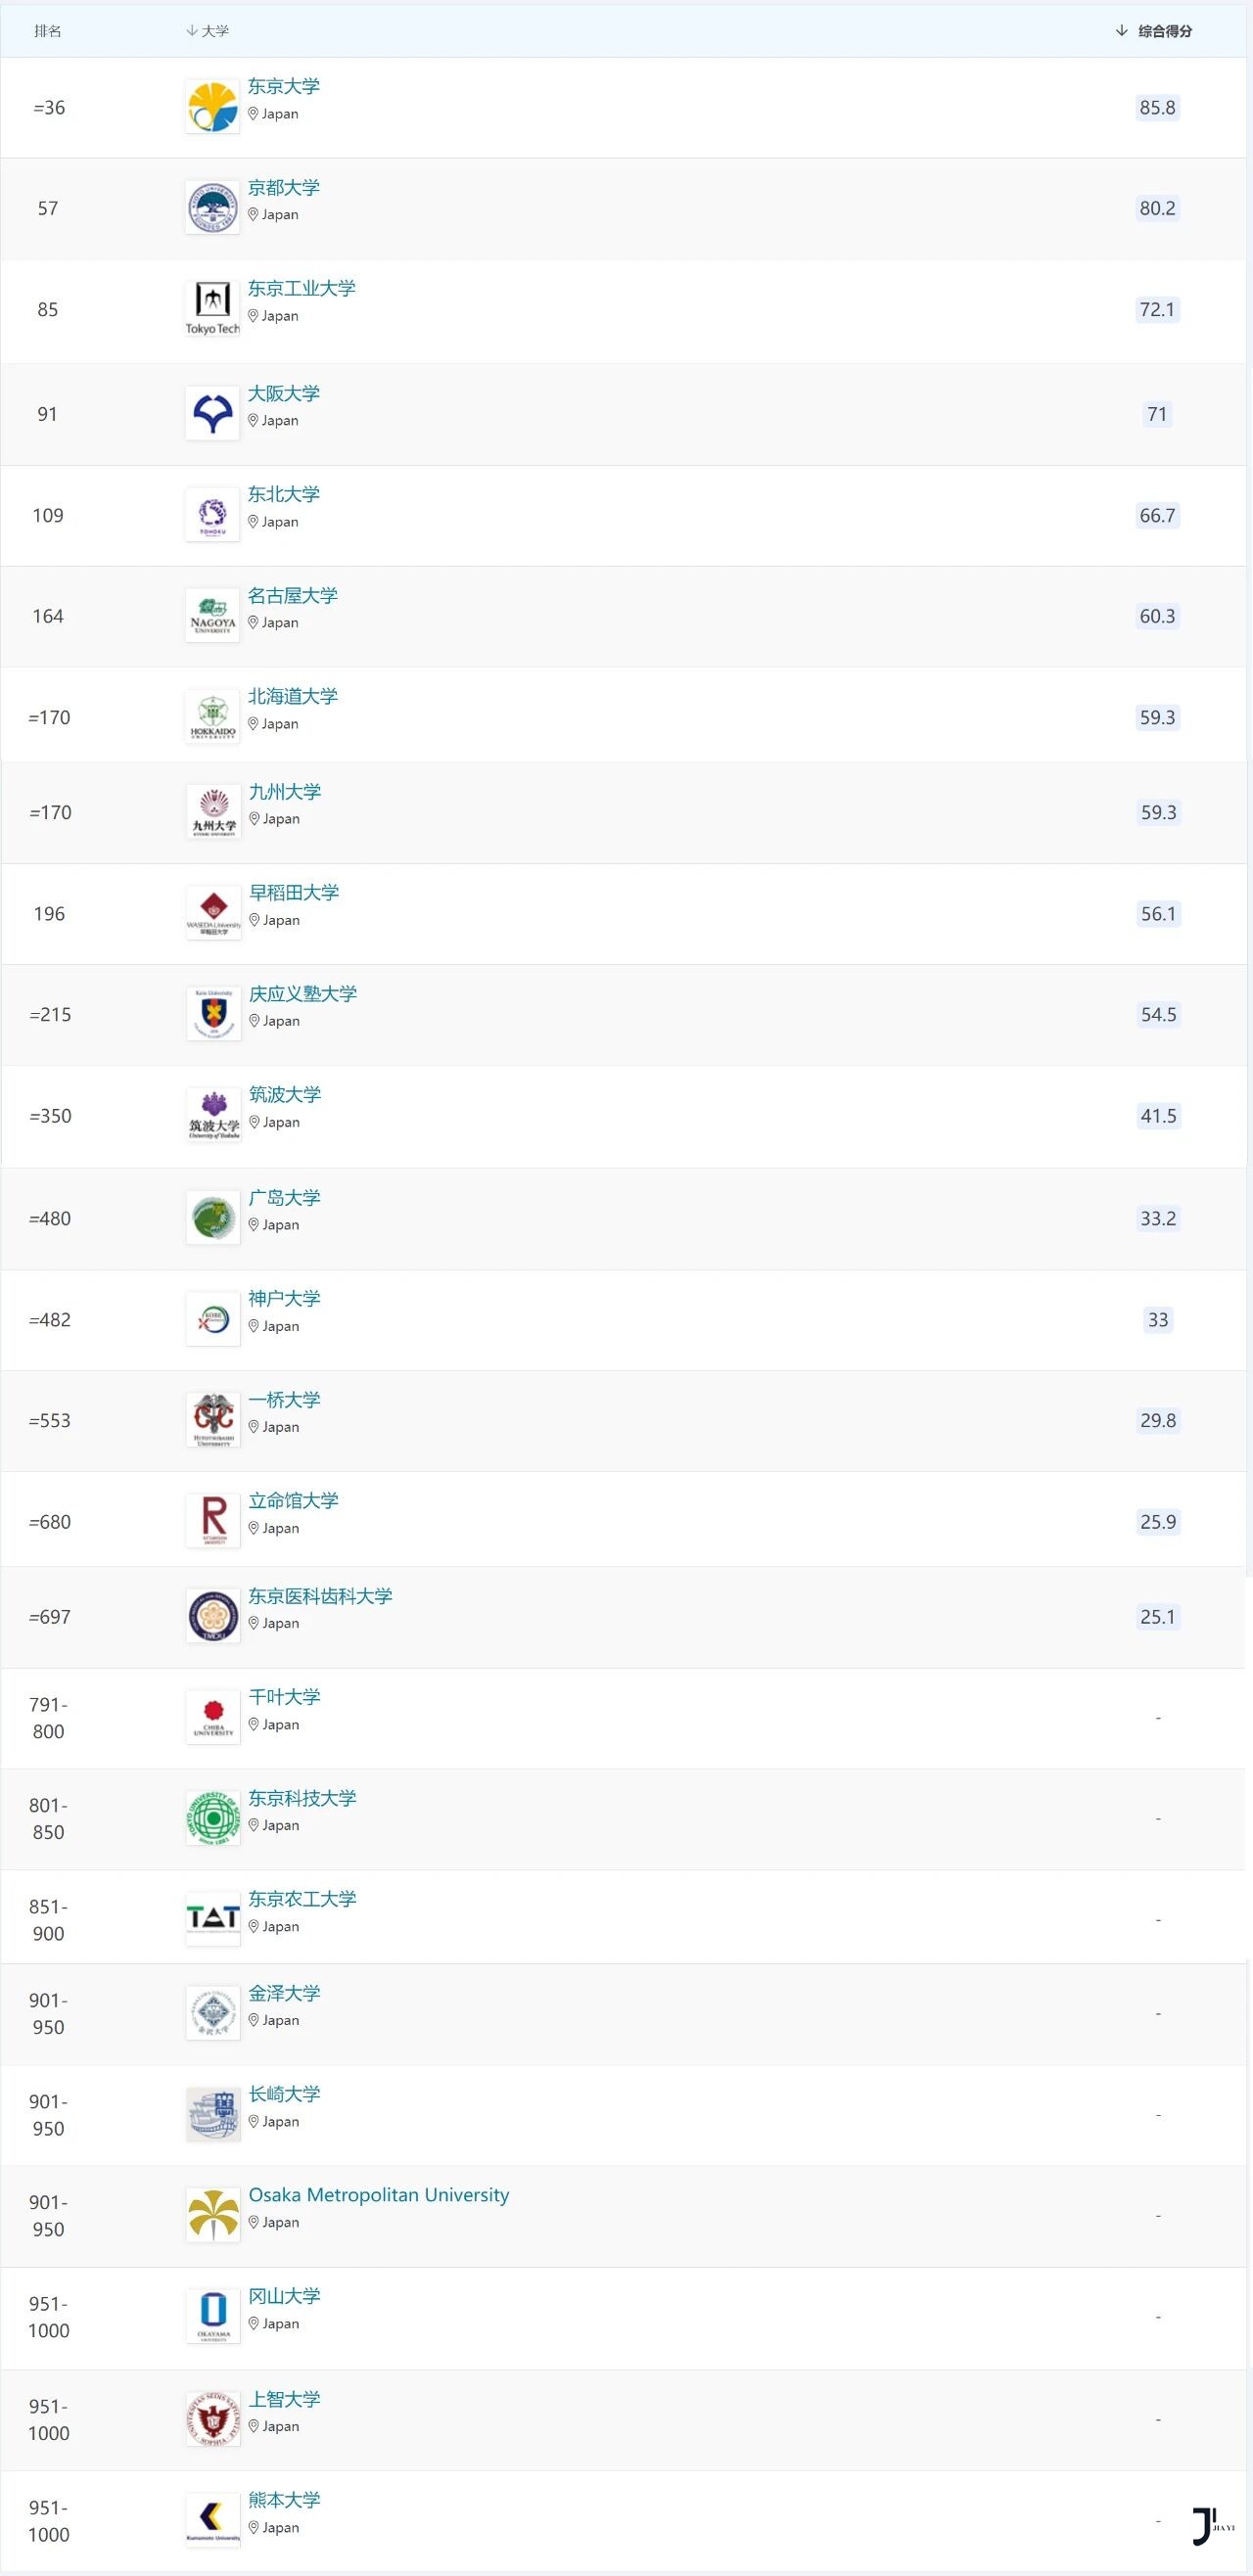The height and width of the screenshot is (2576, 1253).
Task: Click the Nagoya University logo
Action: (212, 615)
